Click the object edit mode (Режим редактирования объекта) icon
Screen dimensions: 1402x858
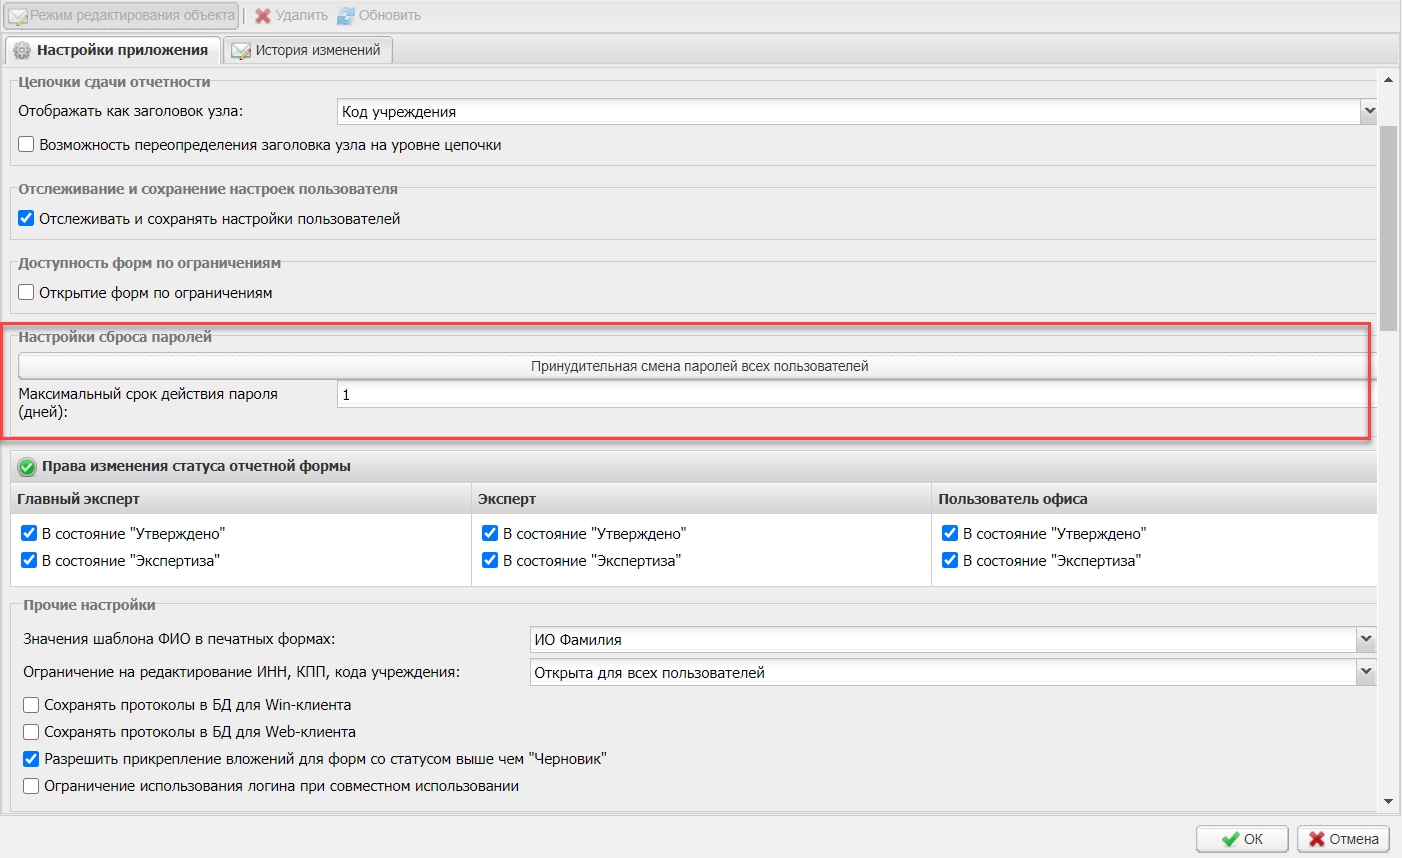(17, 16)
